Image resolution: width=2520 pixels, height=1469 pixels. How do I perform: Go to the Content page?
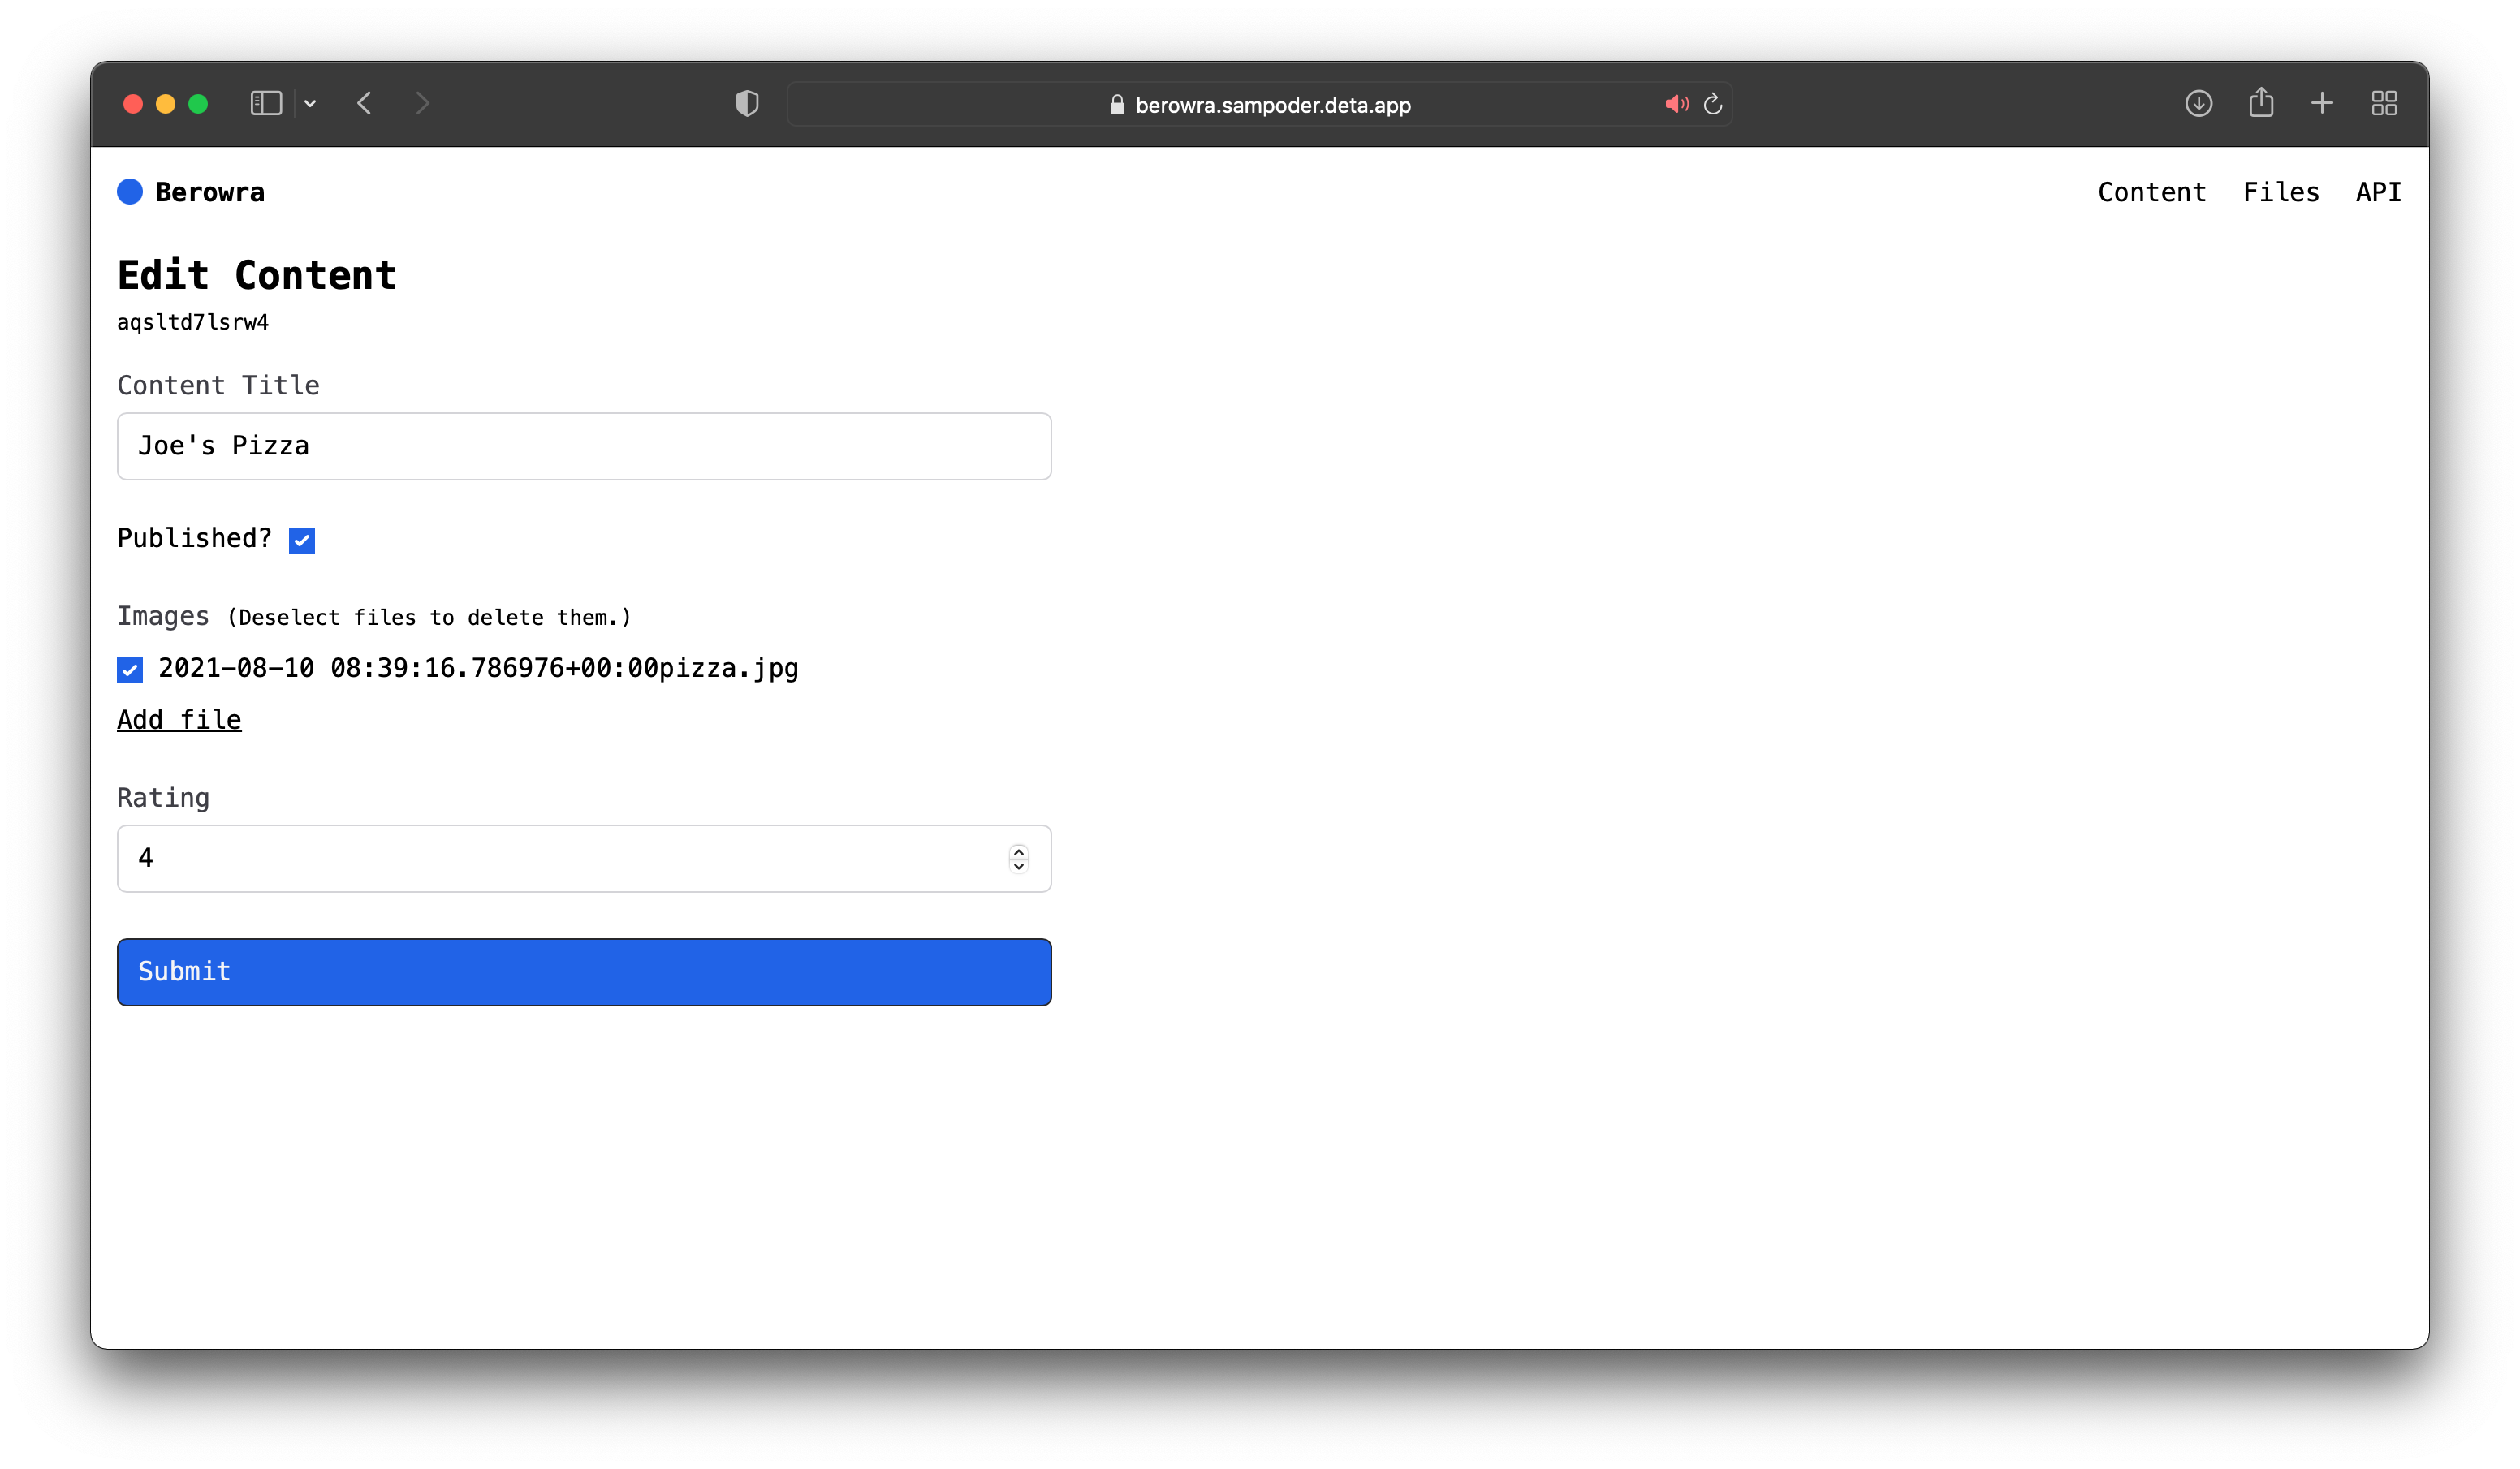[x=2151, y=192]
